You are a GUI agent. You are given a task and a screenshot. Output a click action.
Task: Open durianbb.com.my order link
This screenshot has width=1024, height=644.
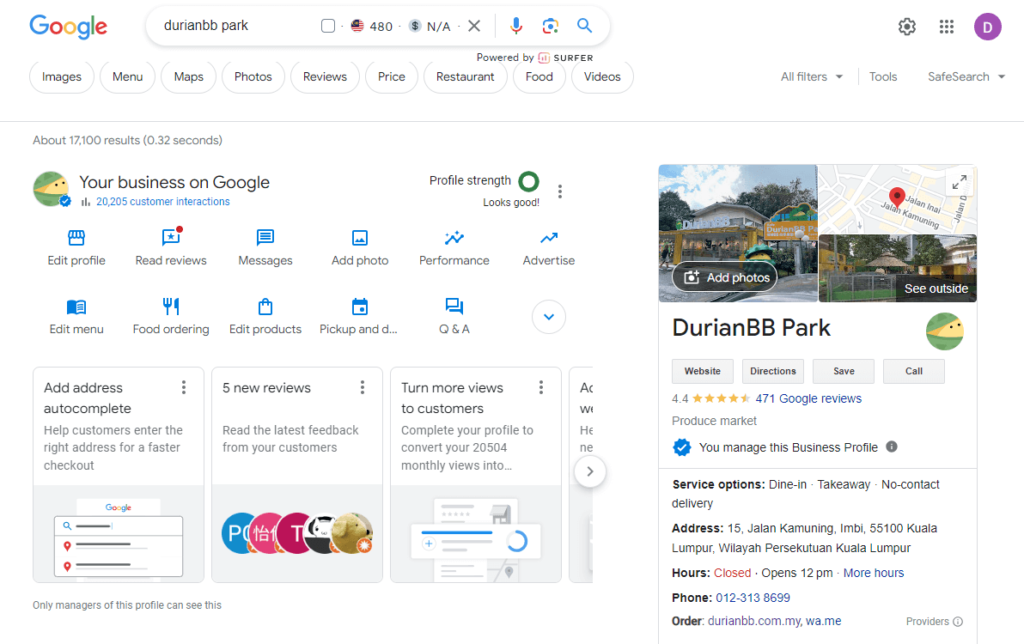754,621
